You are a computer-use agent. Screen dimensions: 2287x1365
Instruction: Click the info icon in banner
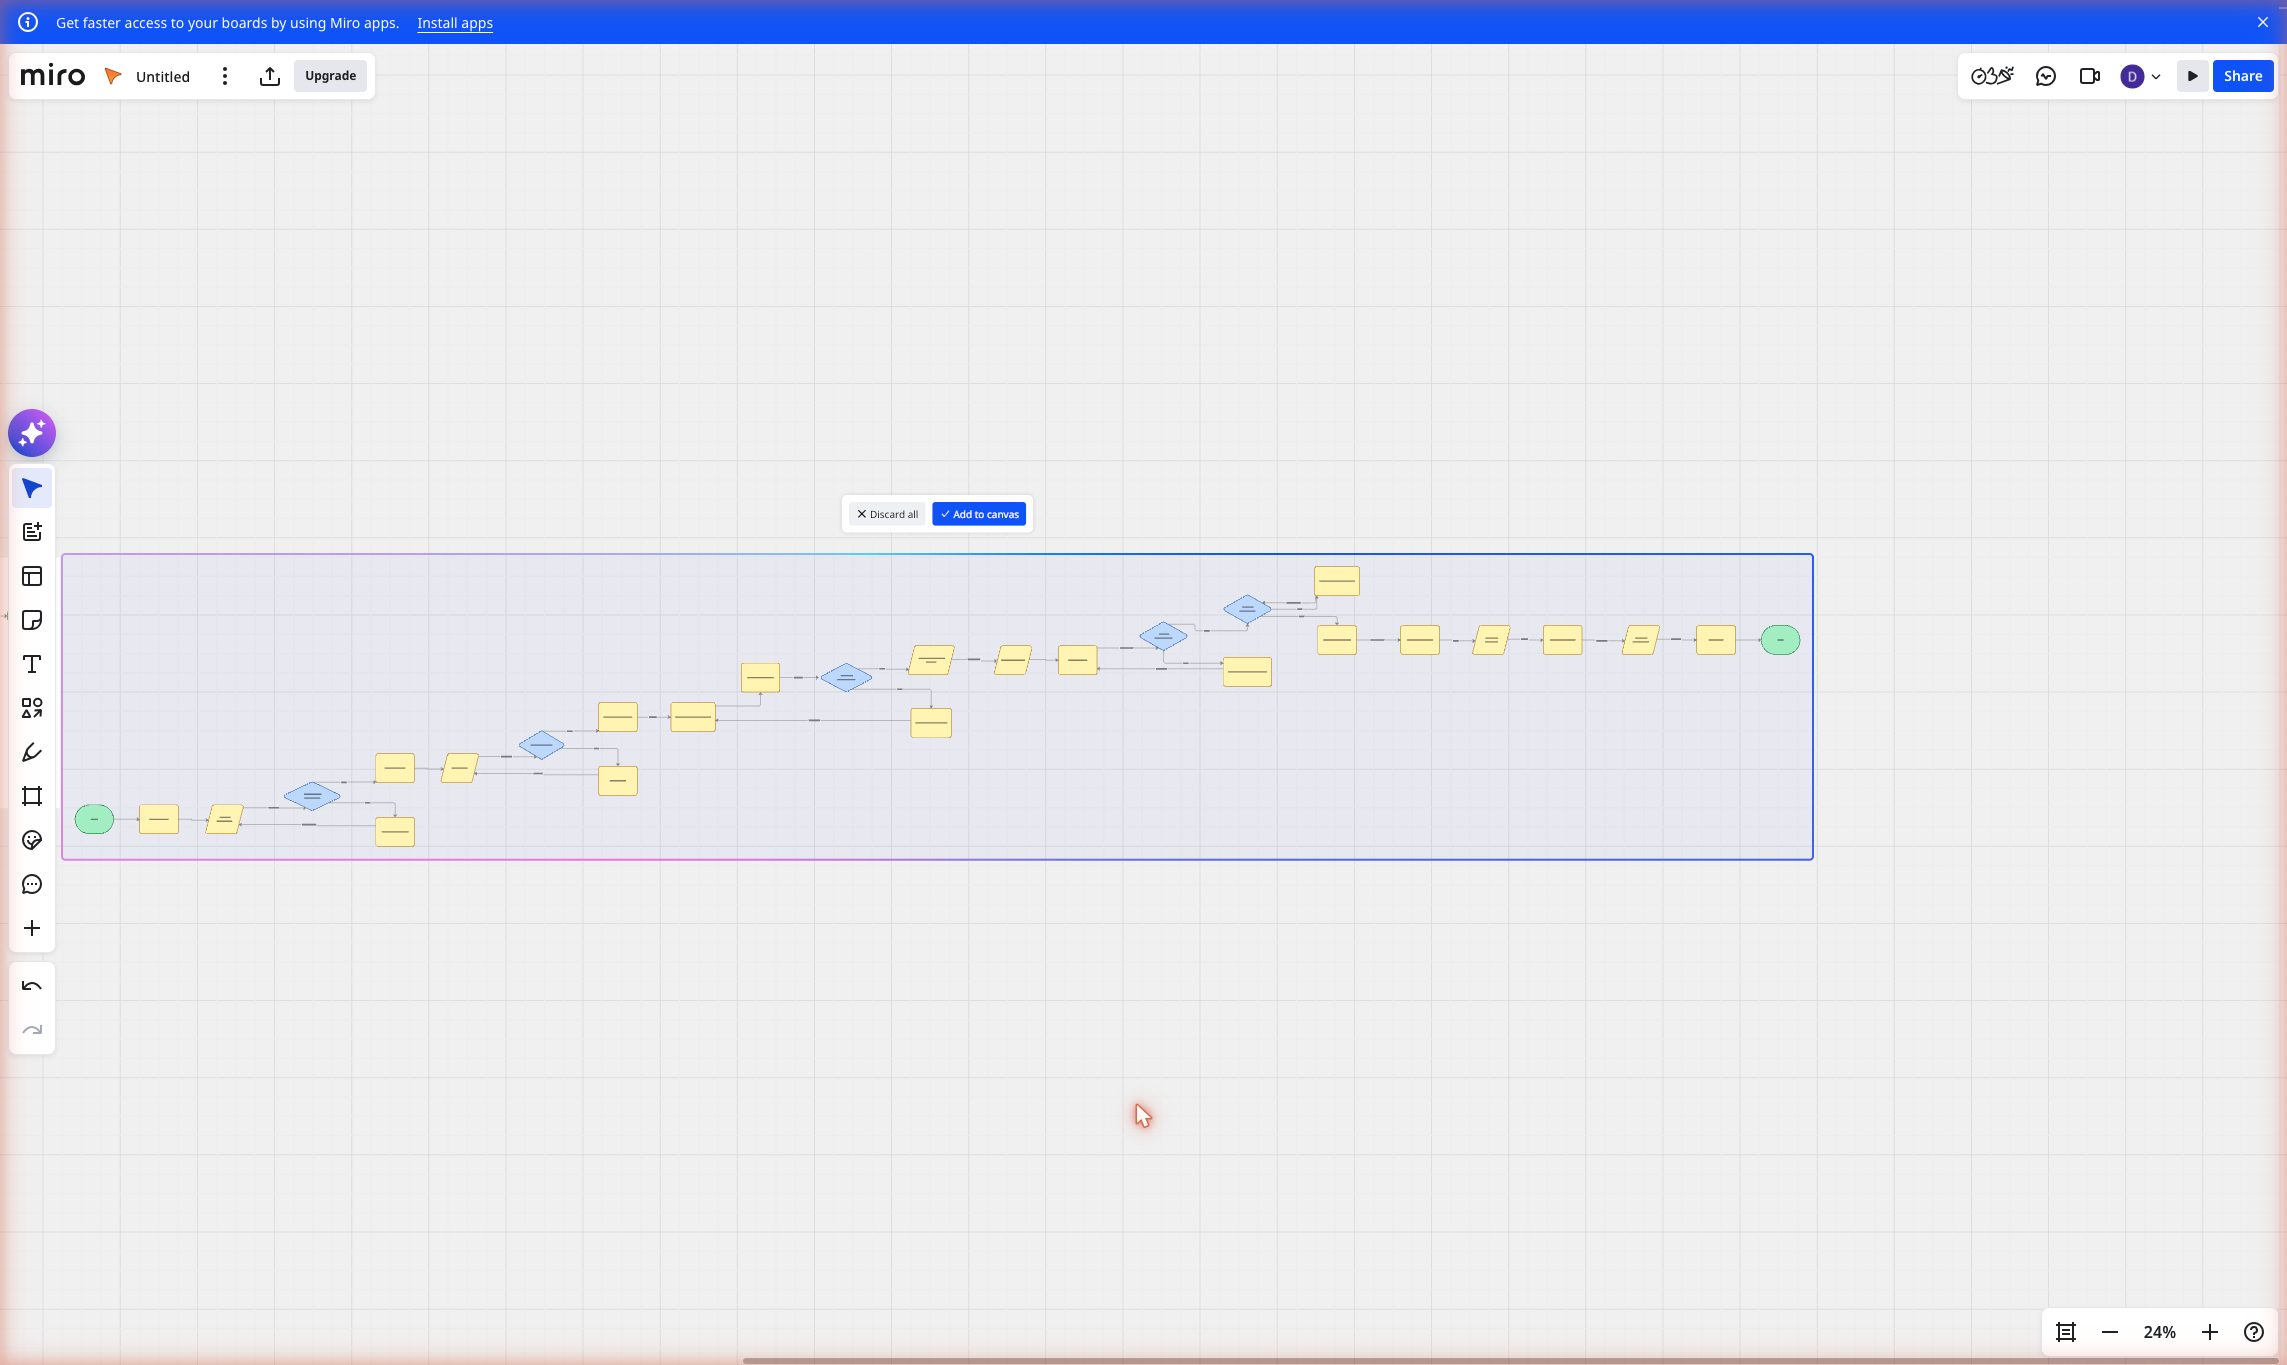coord(28,22)
